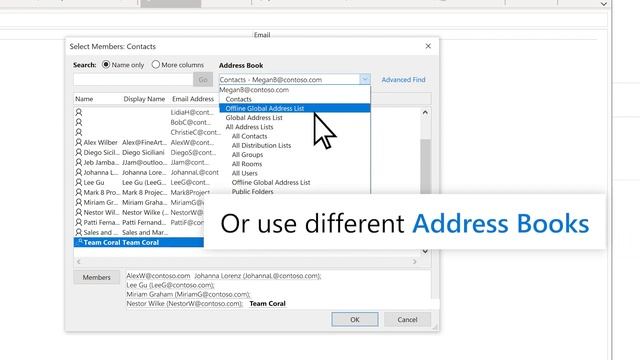Select the JJam@outloo... display name cell
Viewport: 640px width, 360px height.
144,162
